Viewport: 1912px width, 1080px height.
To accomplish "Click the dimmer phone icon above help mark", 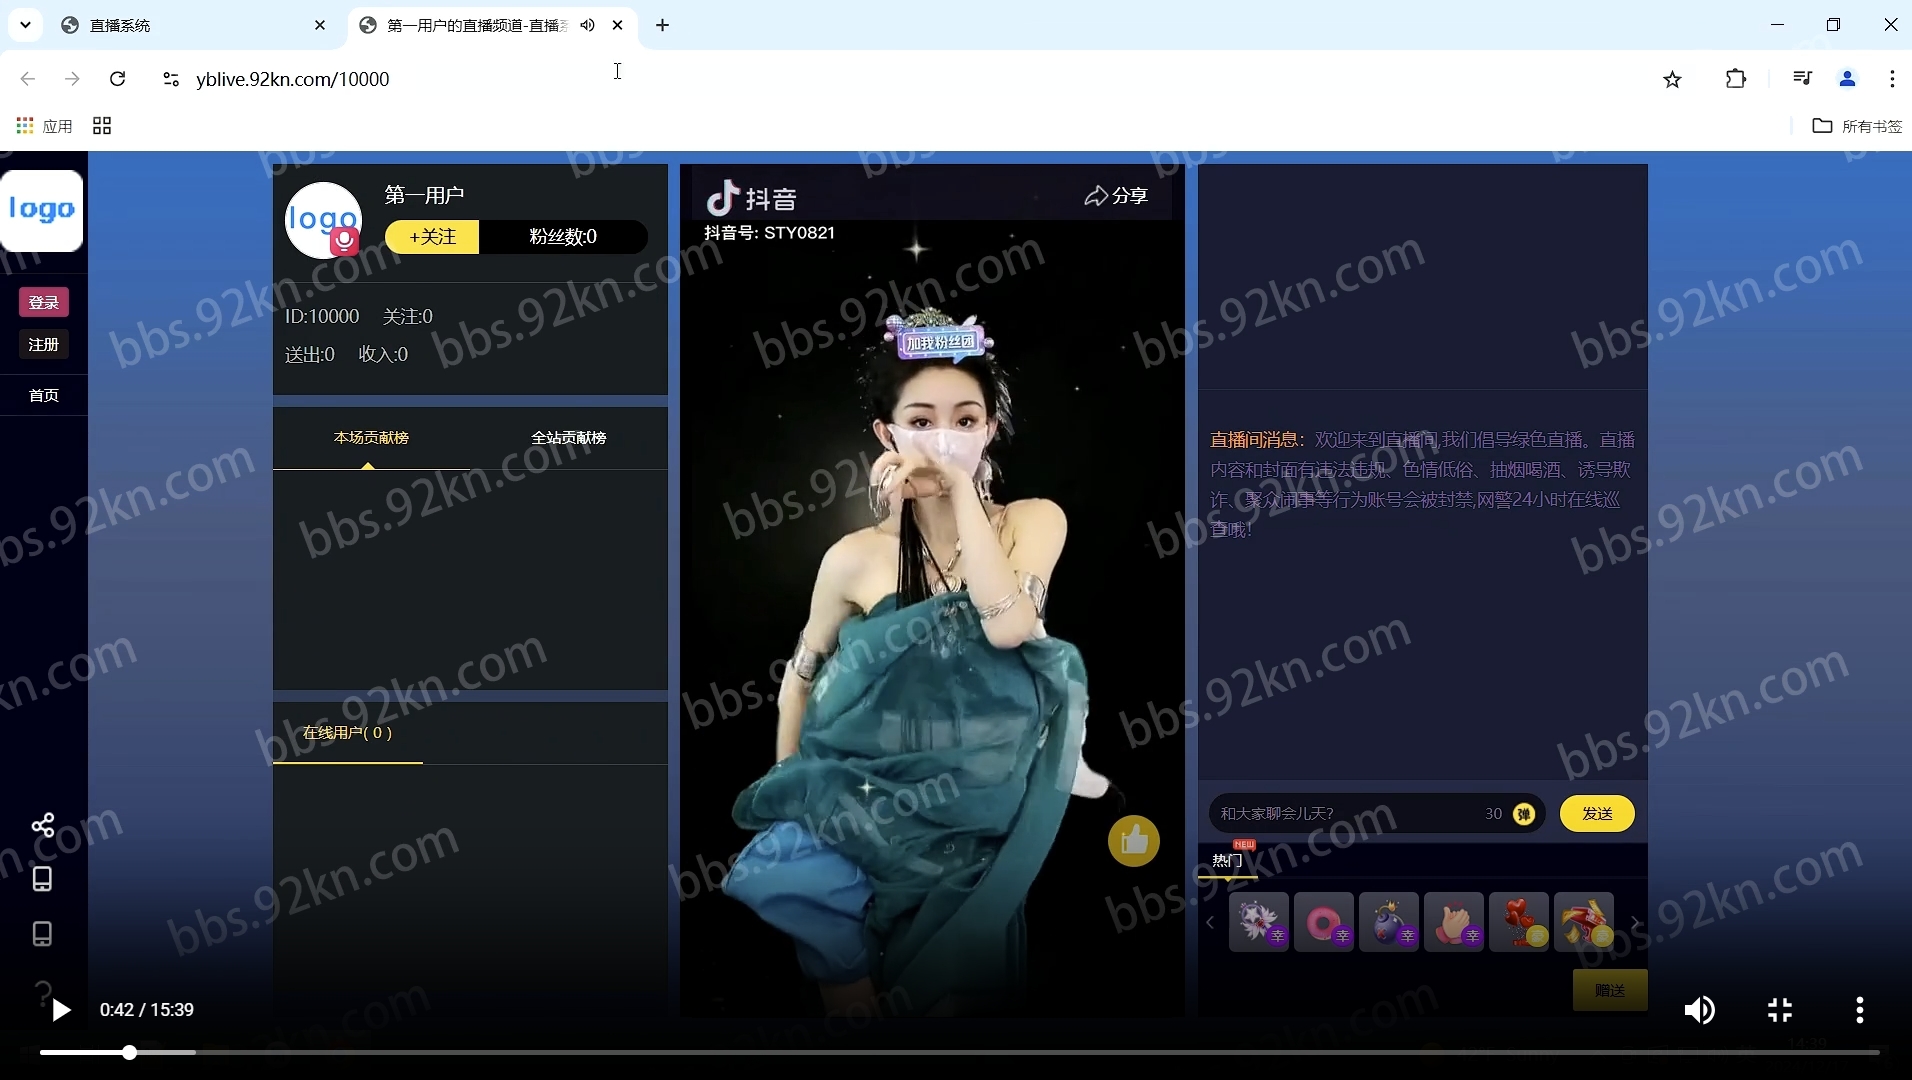I will (42, 934).
